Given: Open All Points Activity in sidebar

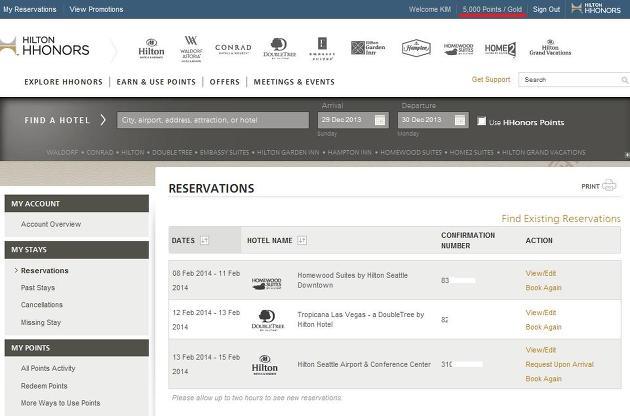Looking at the screenshot, I should coord(48,368).
